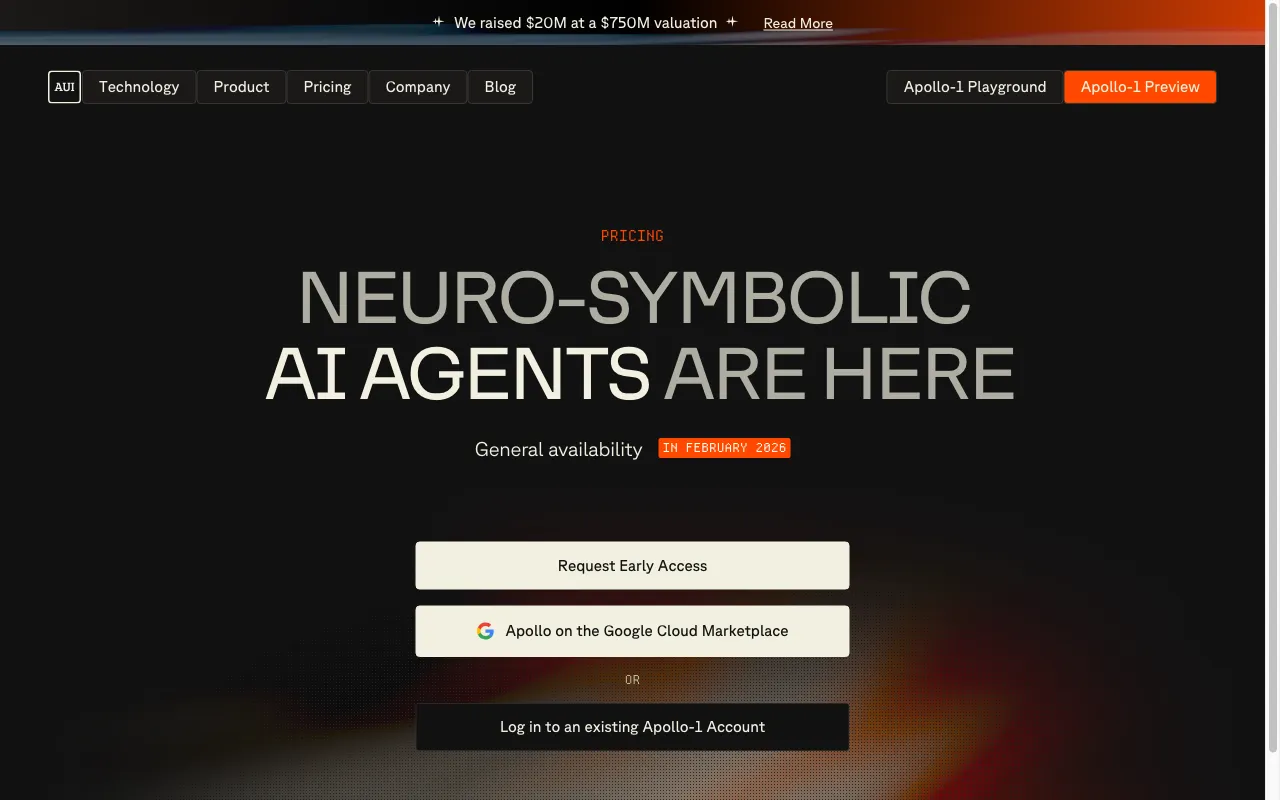Click the "General availability" text
This screenshot has height=800, width=1280.
(x=558, y=449)
